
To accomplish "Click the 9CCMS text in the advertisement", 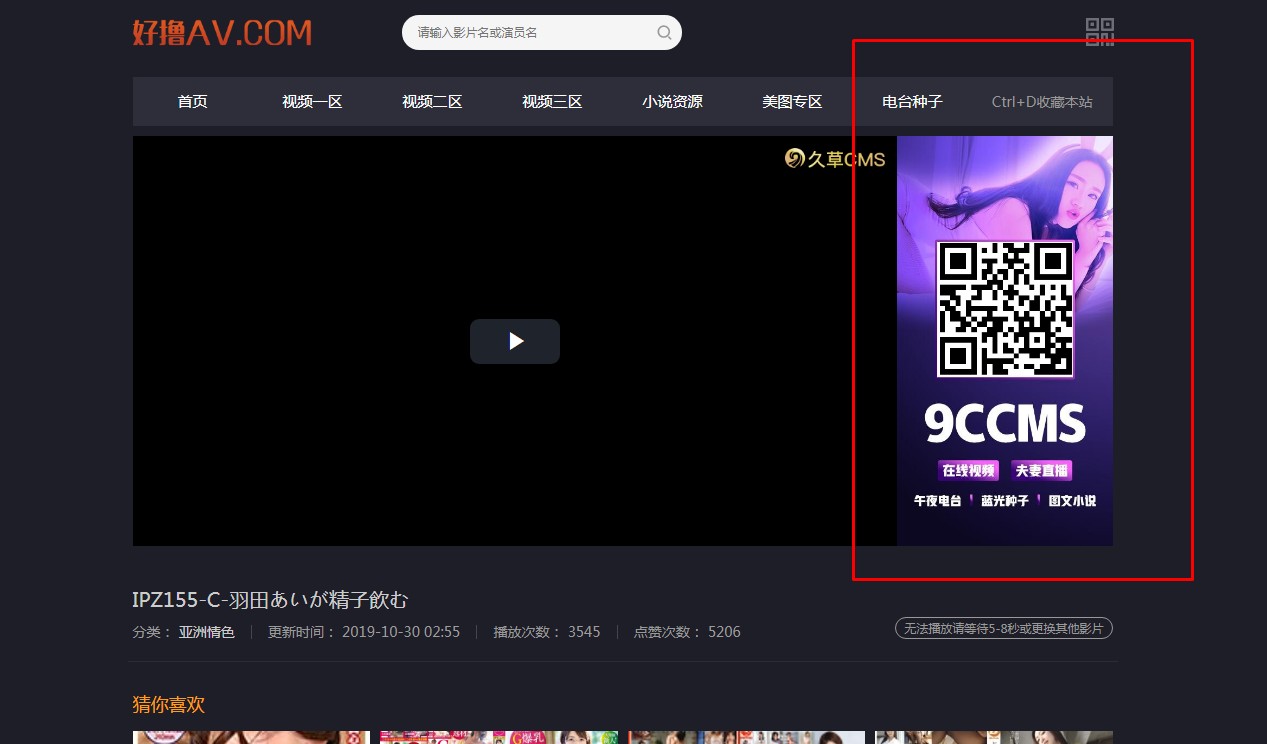I will [x=1003, y=422].
